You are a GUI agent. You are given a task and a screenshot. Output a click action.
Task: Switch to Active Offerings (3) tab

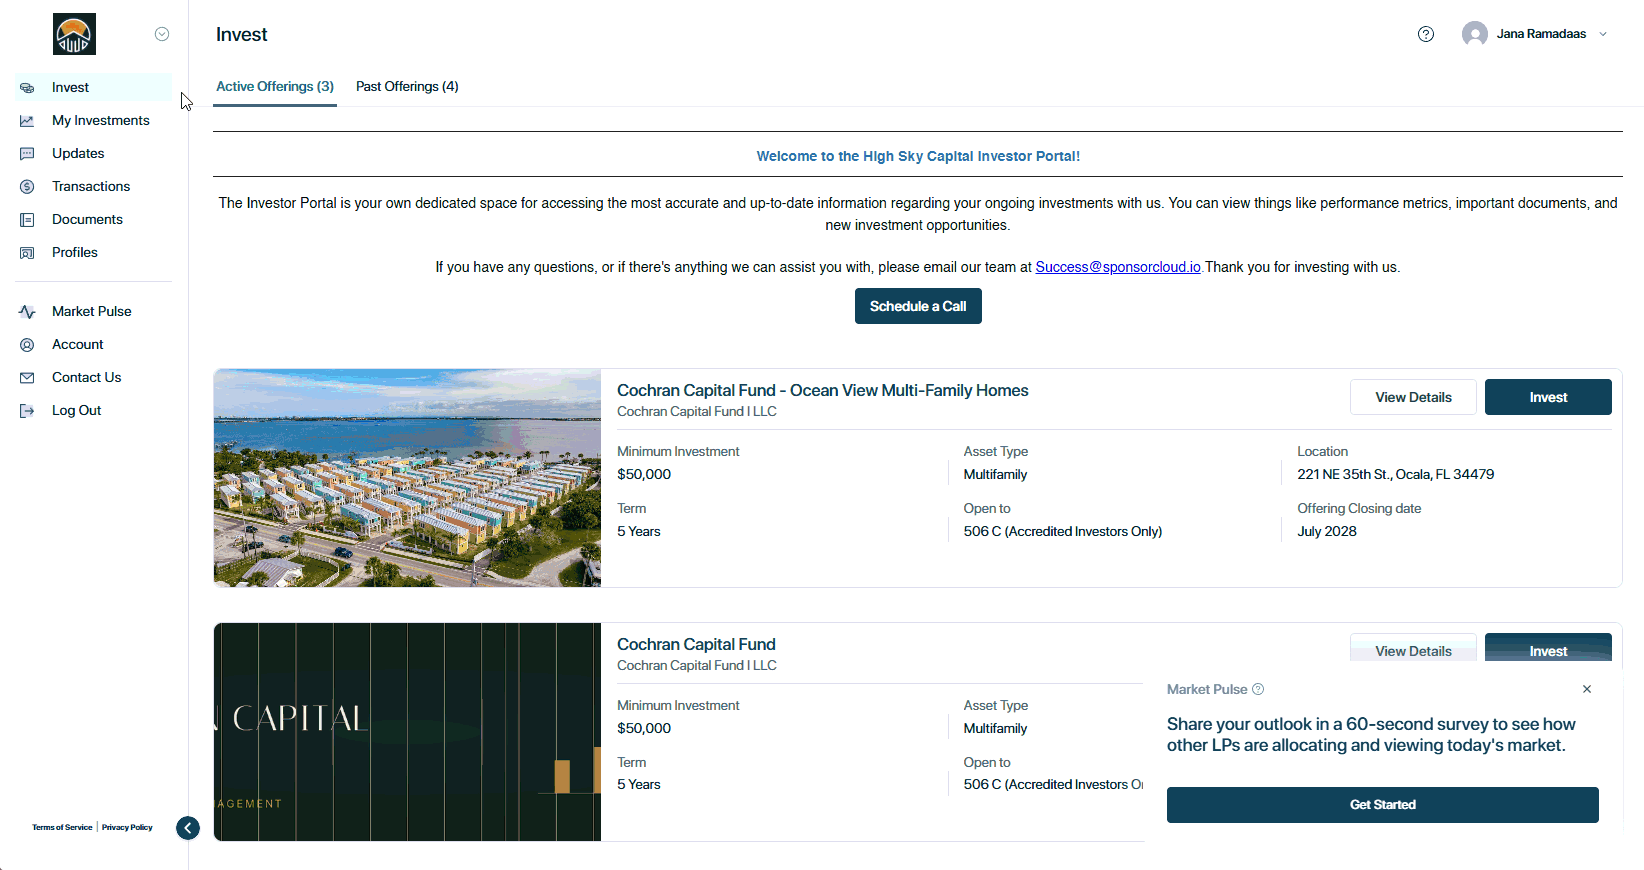275,87
